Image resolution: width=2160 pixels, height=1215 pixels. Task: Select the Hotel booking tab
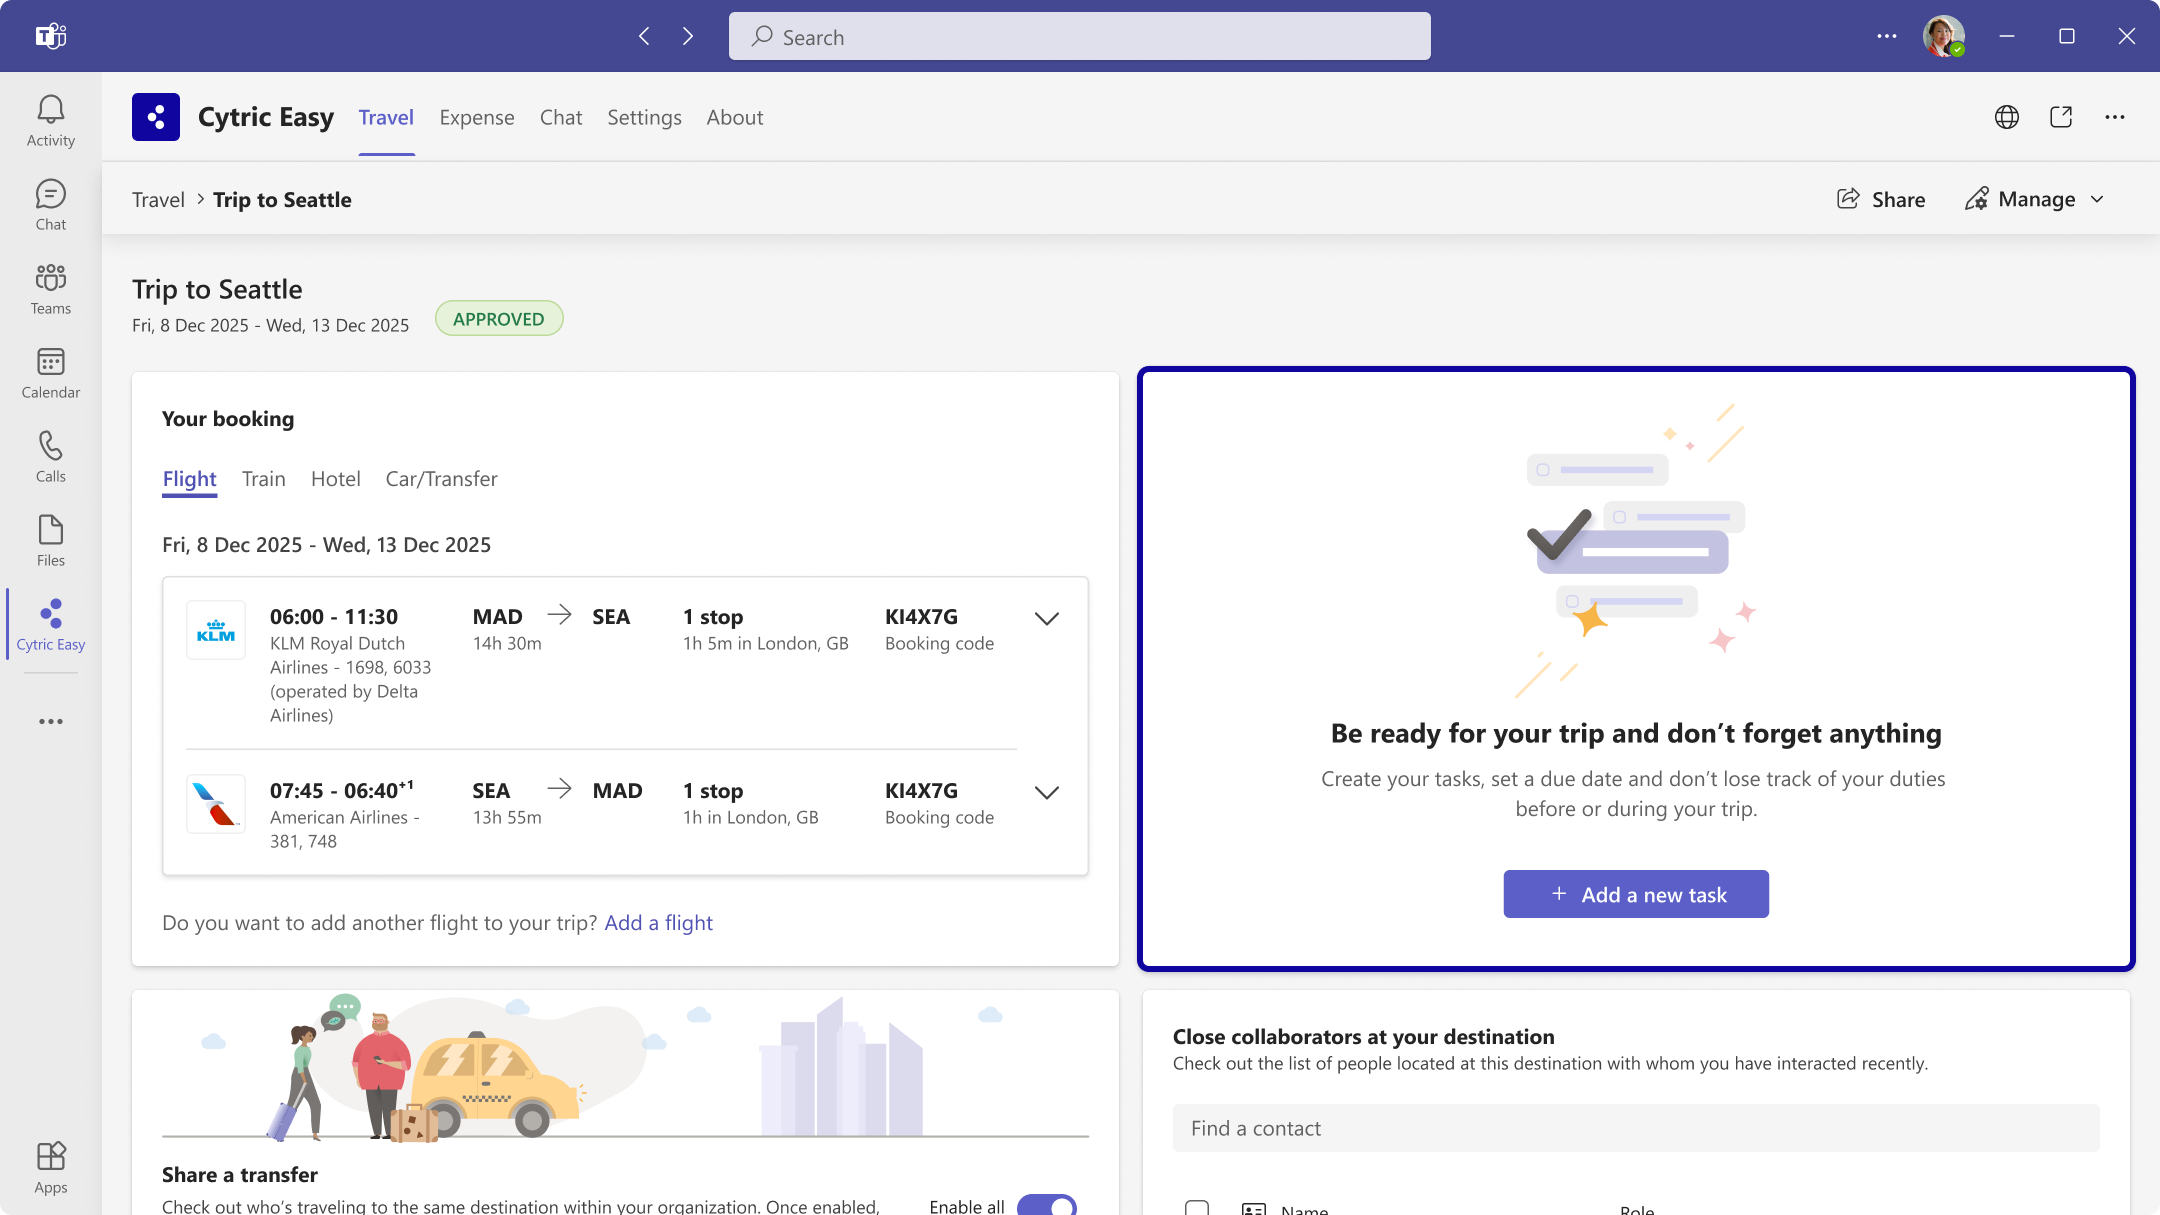coord(335,479)
